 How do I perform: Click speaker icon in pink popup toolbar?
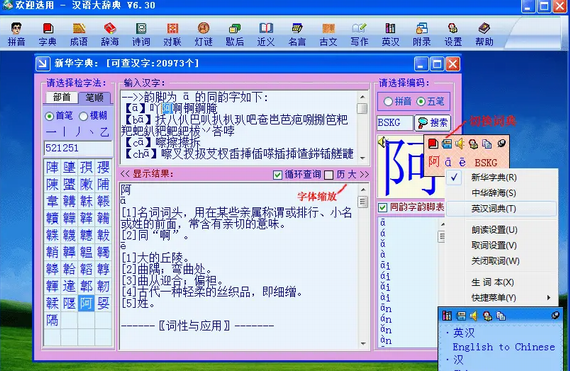[460, 144]
